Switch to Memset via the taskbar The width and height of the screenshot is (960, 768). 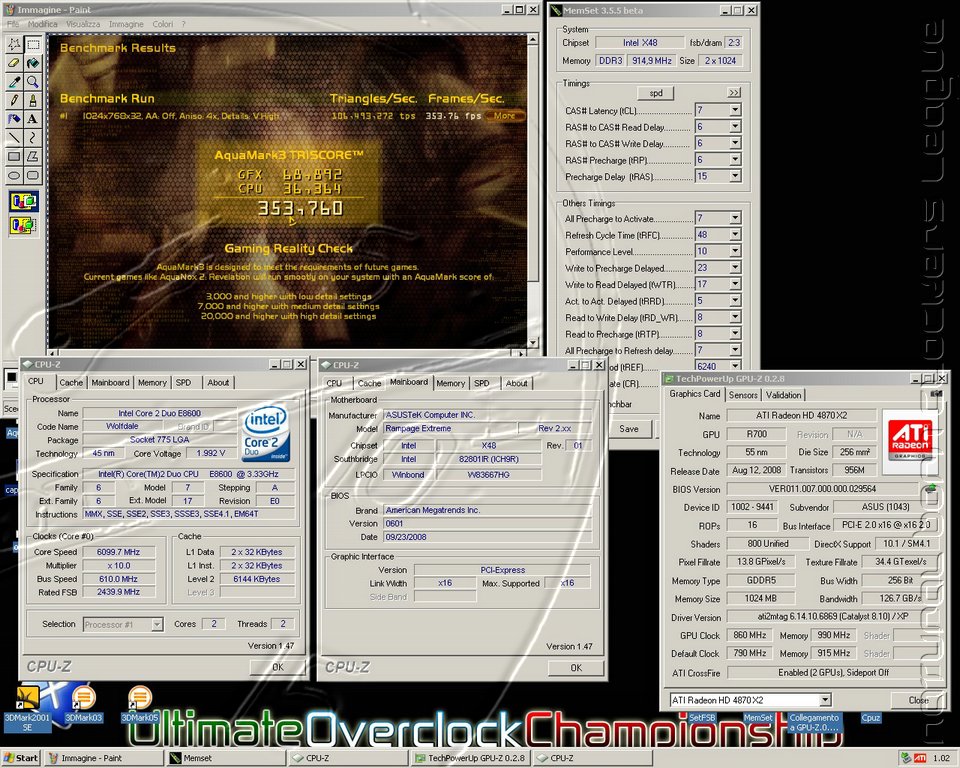[224, 758]
